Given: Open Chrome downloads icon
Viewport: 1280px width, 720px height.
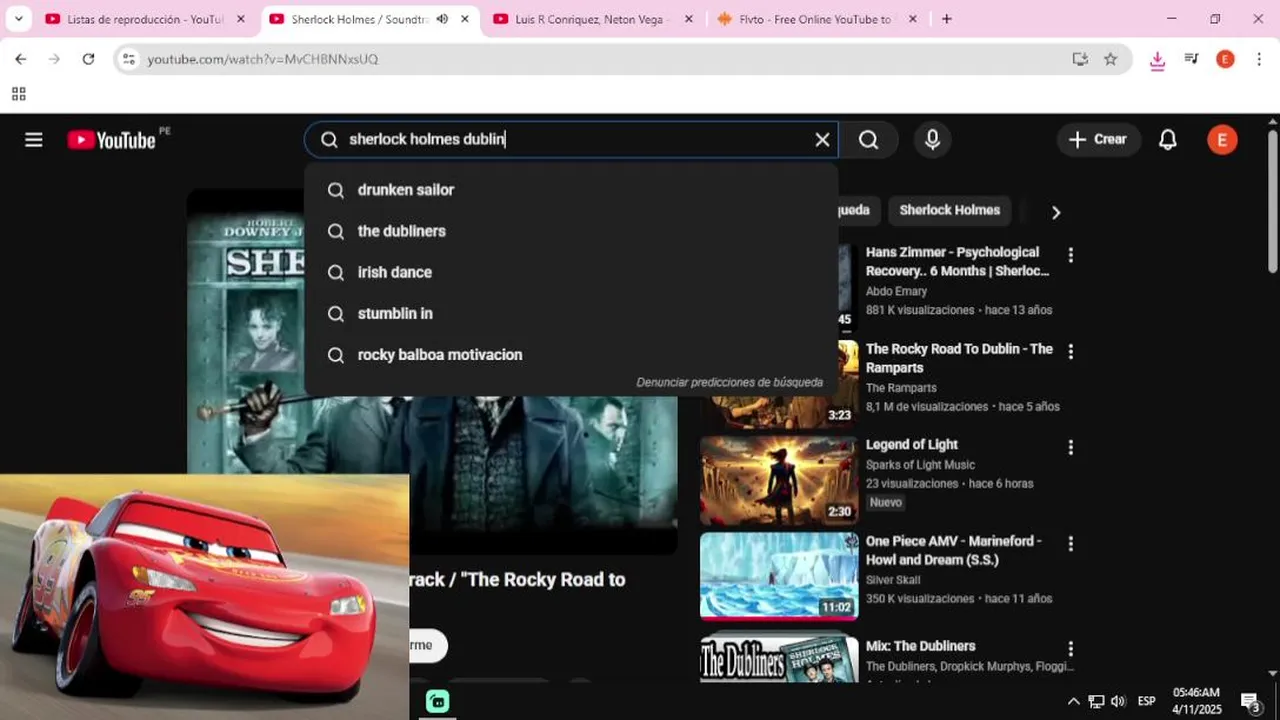Looking at the screenshot, I should tap(1157, 60).
